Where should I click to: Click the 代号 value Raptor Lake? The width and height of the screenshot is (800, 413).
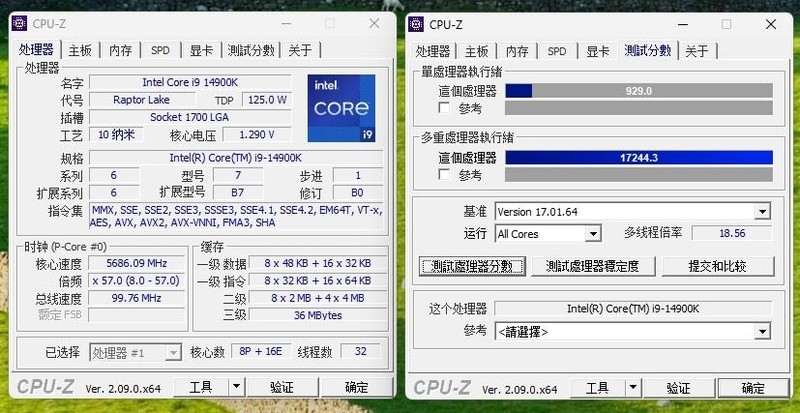point(141,100)
